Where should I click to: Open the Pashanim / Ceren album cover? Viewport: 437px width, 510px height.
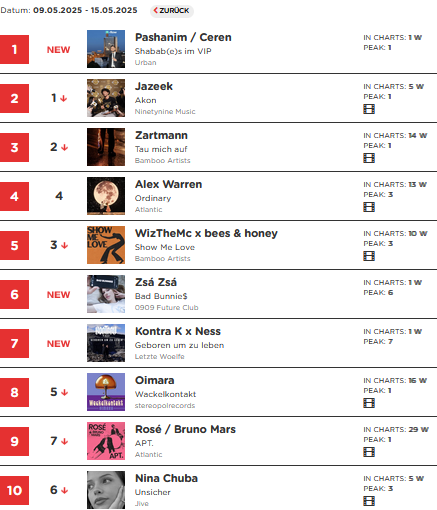coord(106,49)
